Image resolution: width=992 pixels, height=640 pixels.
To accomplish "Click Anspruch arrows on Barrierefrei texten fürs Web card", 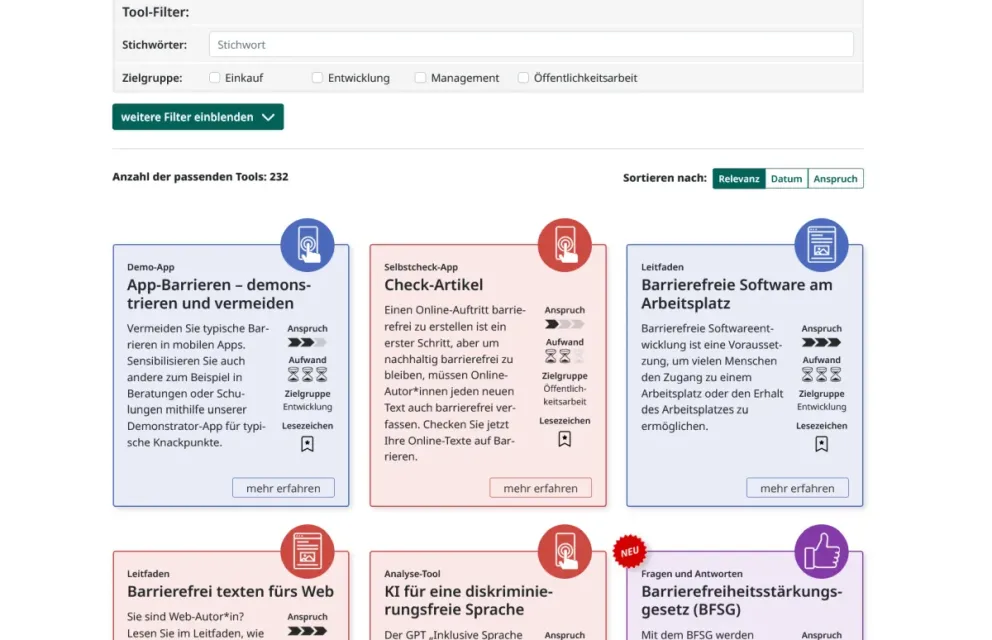I will pyautogui.click(x=307, y=631).
